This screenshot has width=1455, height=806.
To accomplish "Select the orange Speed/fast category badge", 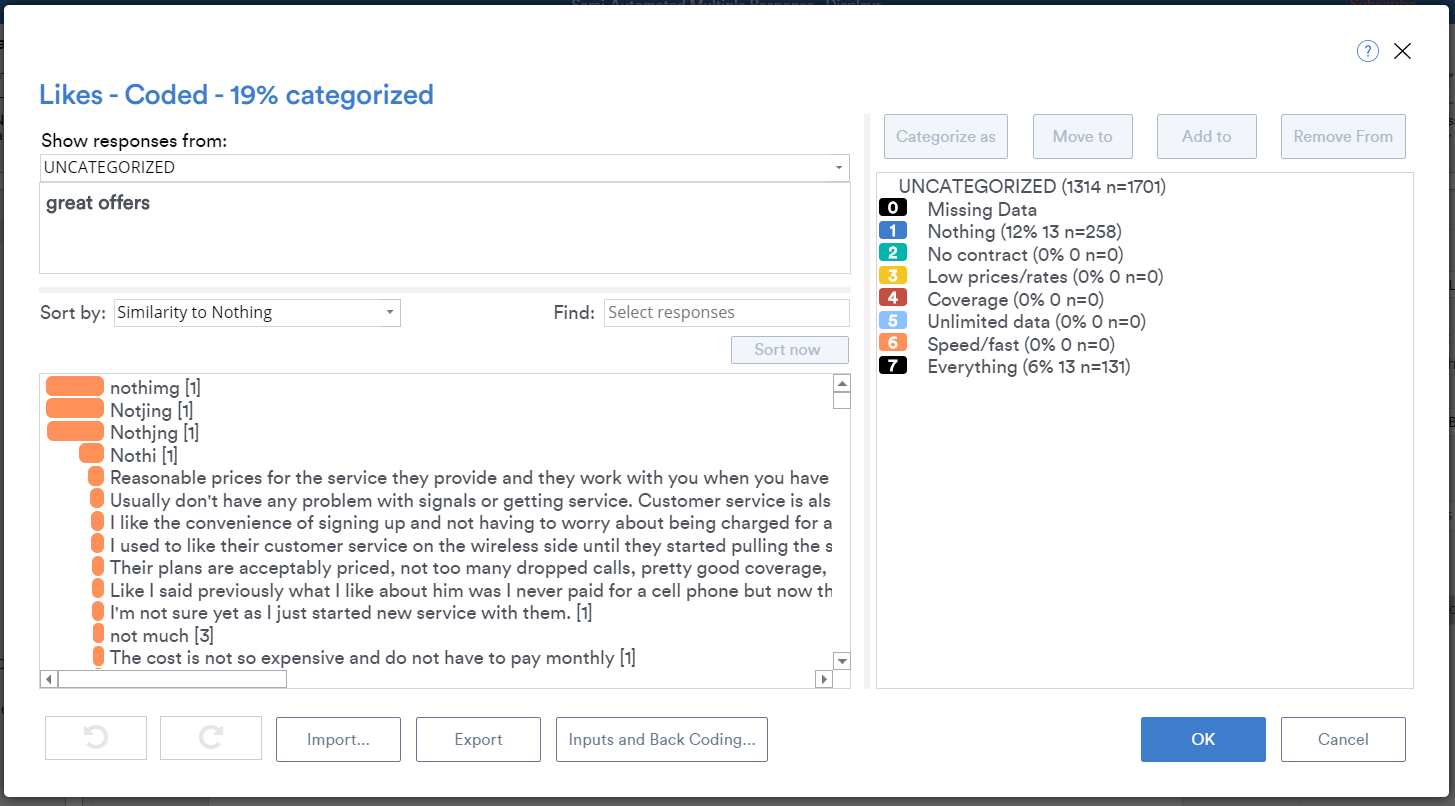I will (893, 344).
